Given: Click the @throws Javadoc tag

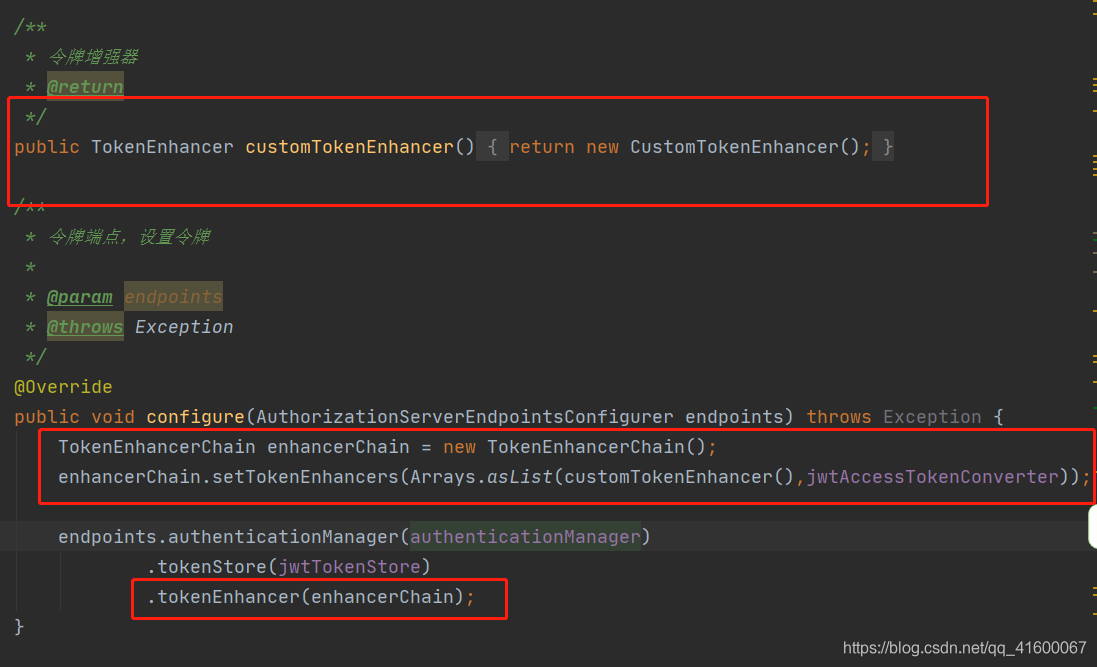Looking at the screenshot, I should tap(85, 327).
